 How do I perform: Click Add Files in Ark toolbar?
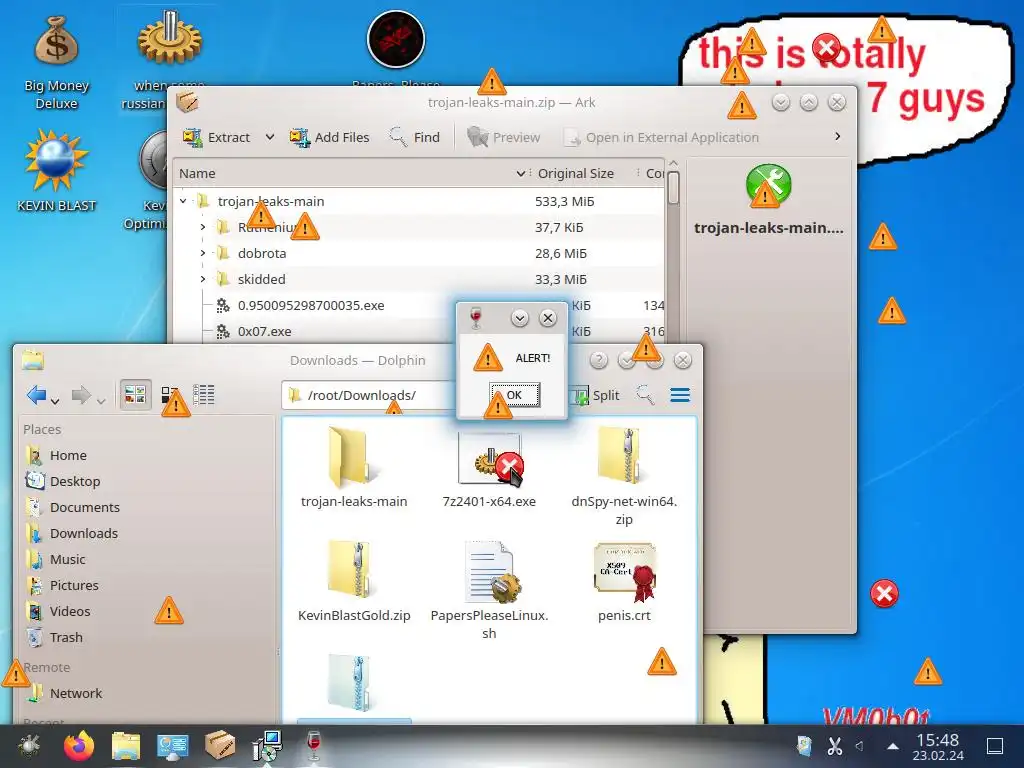(329, 137)
